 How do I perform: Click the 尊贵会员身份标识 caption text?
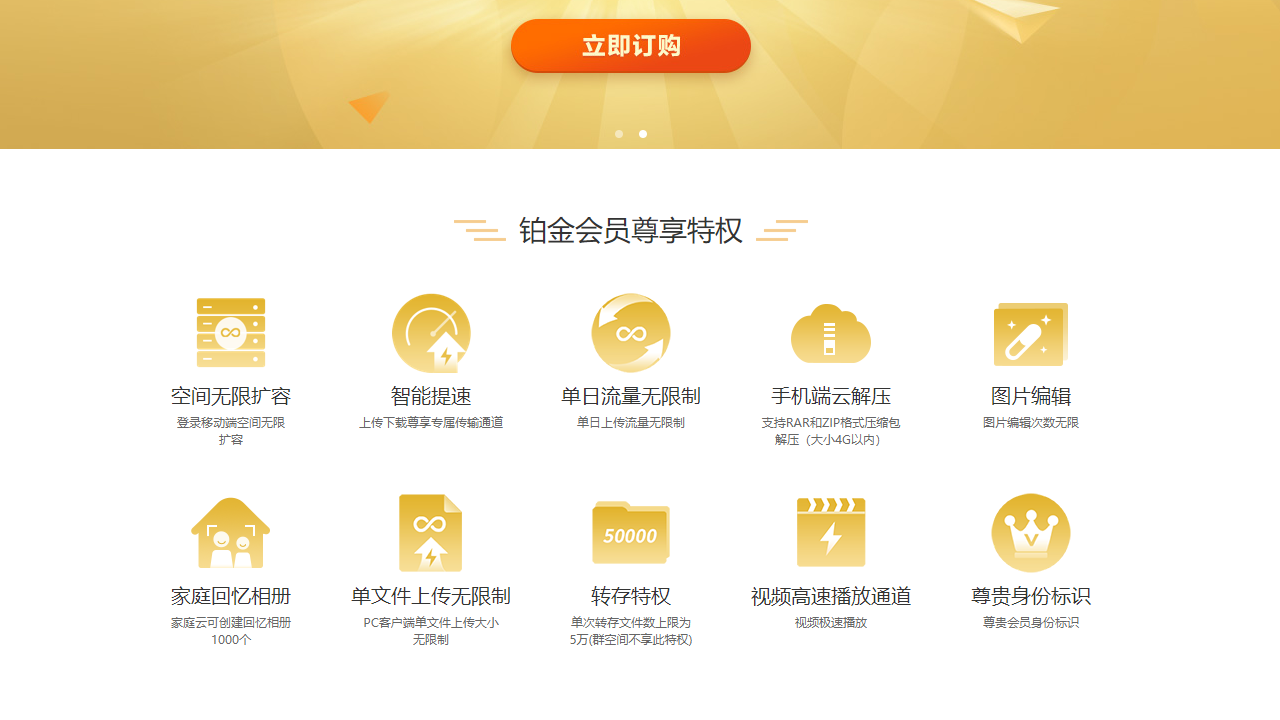tap(1031, 622)
